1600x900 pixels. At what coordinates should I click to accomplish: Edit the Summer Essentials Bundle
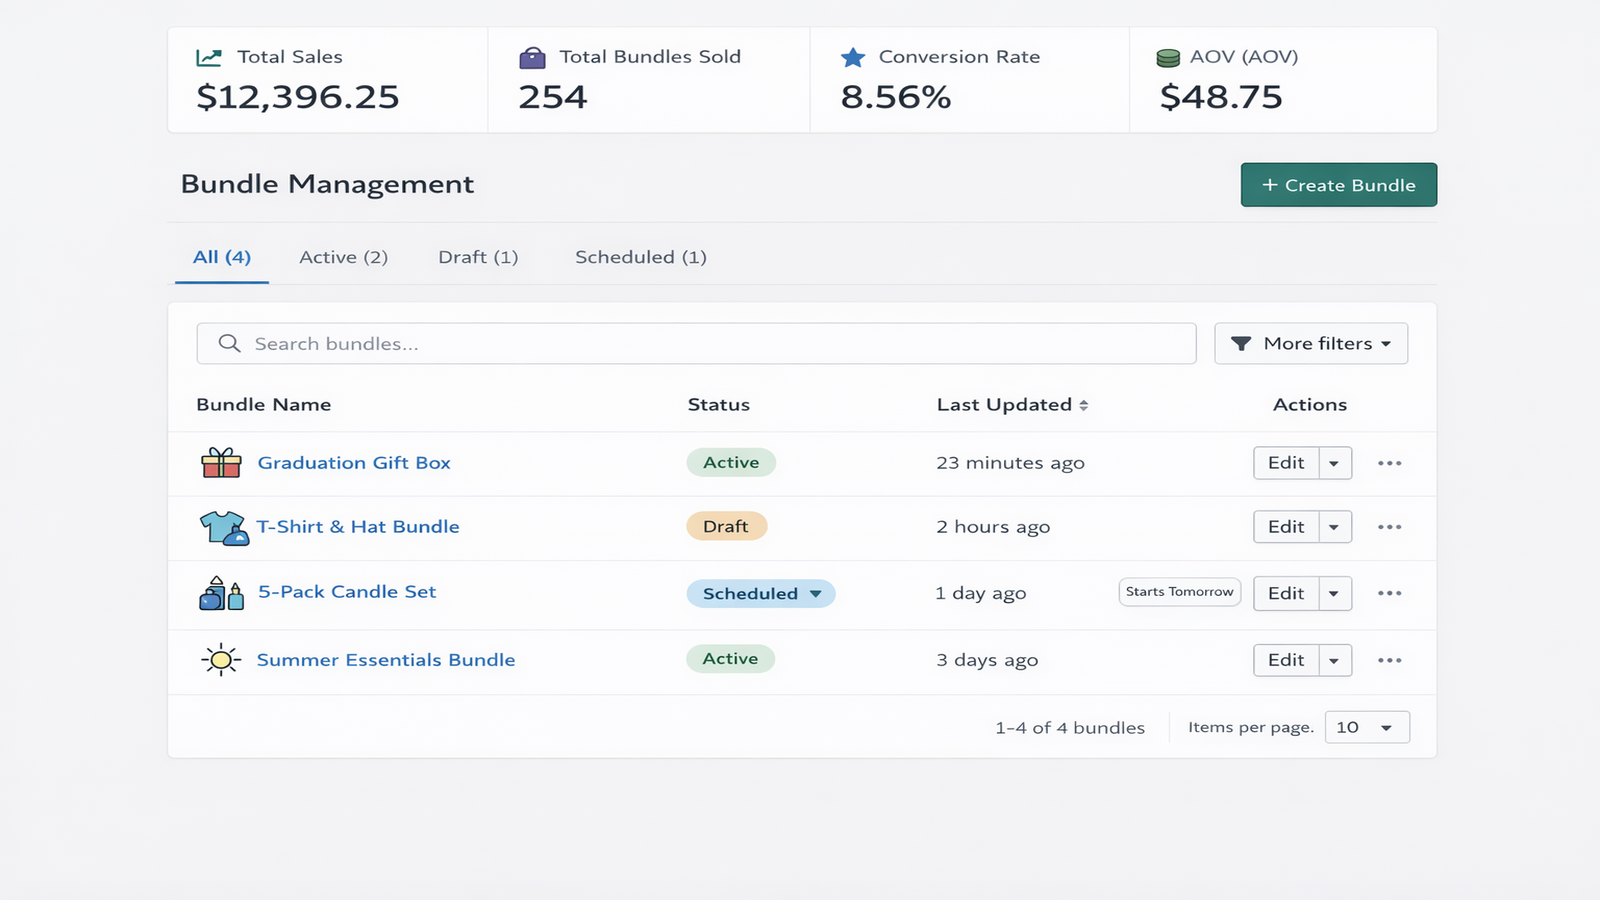(x=1287, y=660)
